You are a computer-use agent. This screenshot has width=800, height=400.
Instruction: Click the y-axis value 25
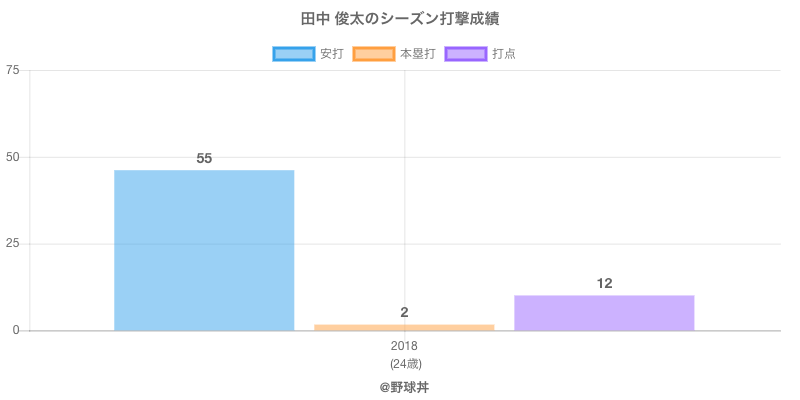click(12, 244)
